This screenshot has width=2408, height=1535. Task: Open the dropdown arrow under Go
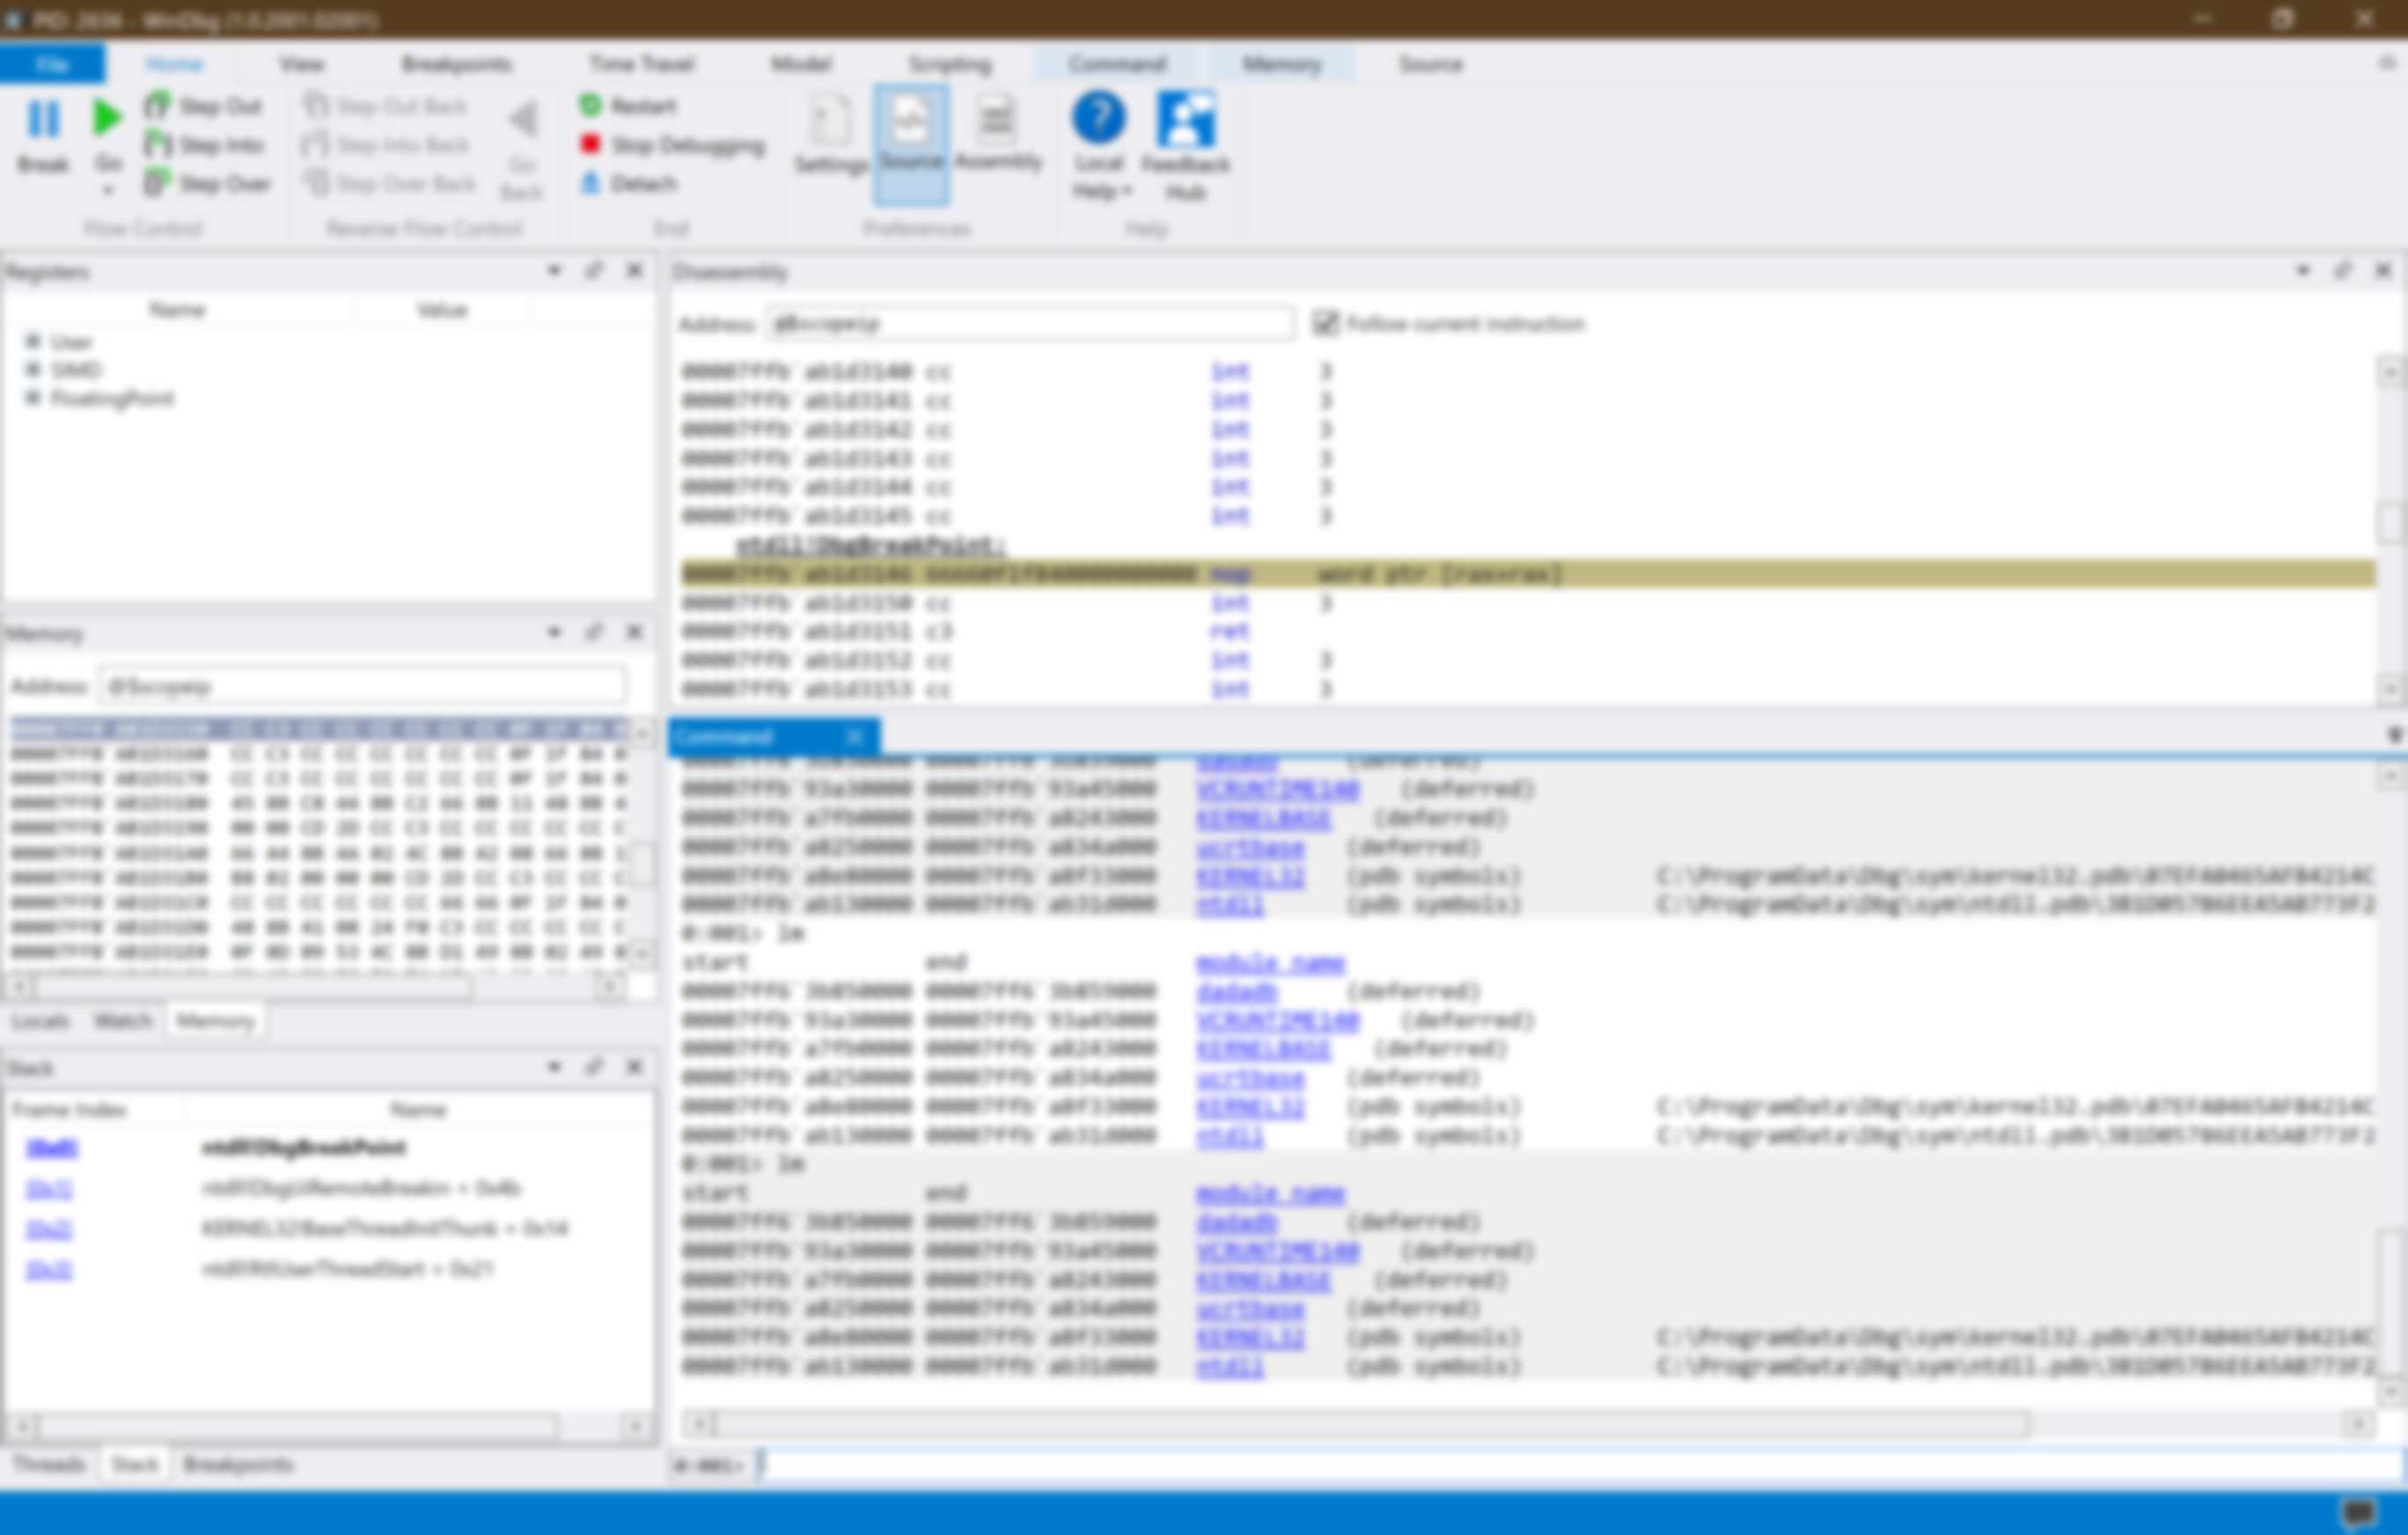point(108,190)
